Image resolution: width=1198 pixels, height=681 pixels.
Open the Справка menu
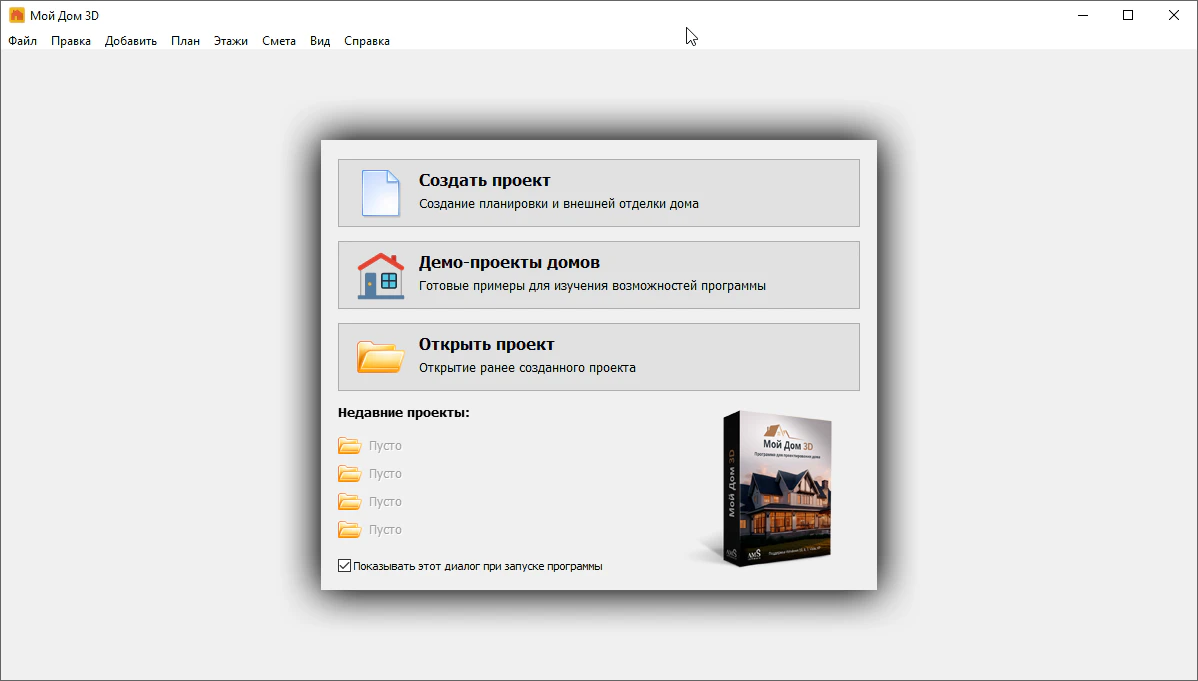(367, 41)
